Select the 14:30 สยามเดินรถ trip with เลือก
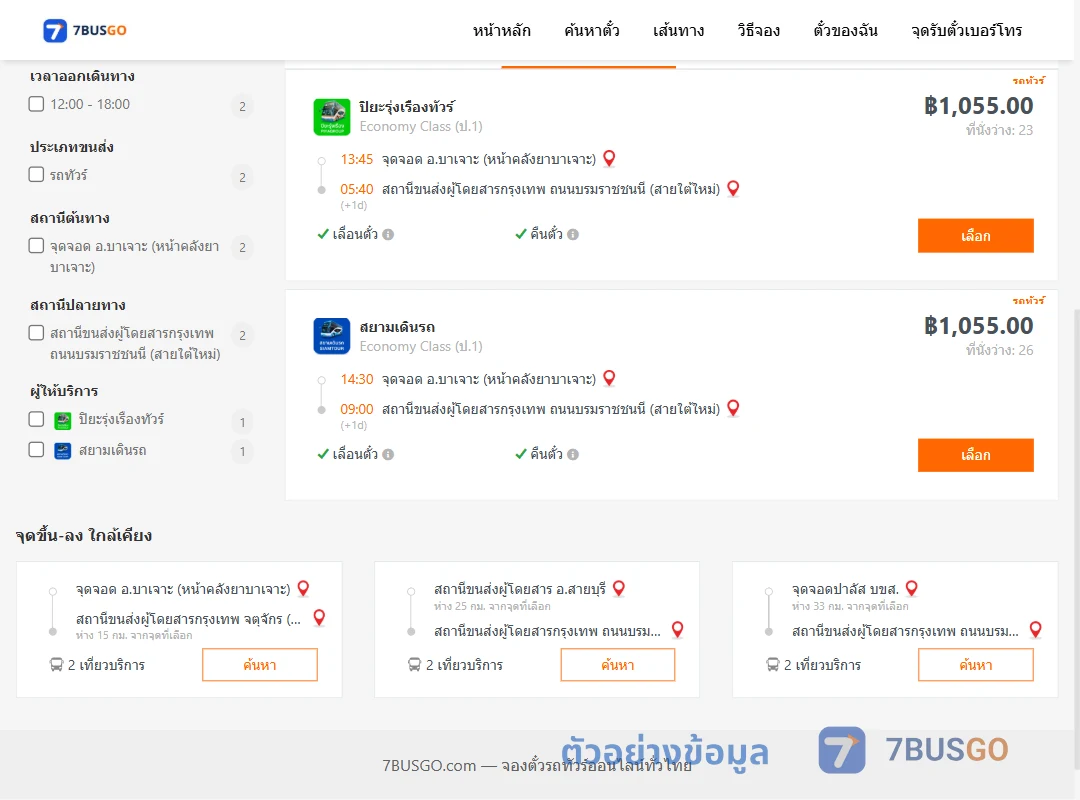The width and height of the screenshot is (1080, 800). 975,455
